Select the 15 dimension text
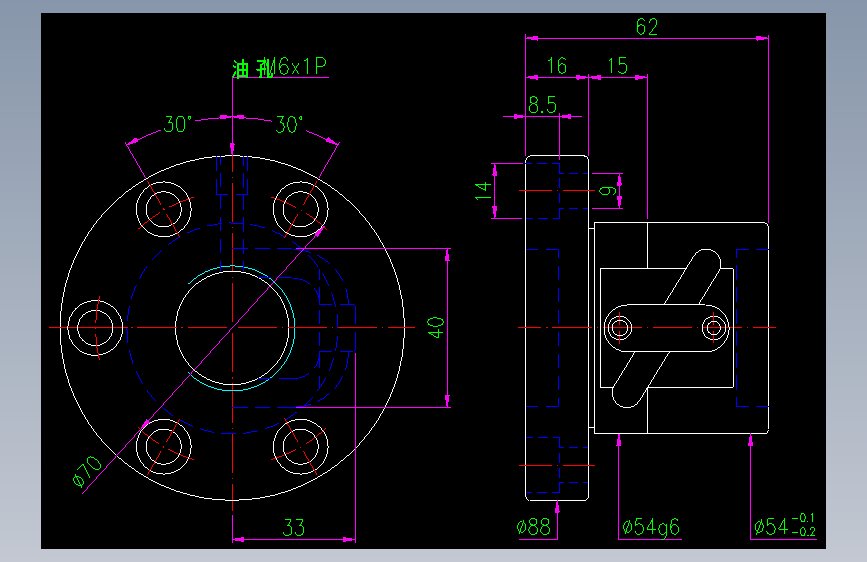 click(x=618, y=66)
